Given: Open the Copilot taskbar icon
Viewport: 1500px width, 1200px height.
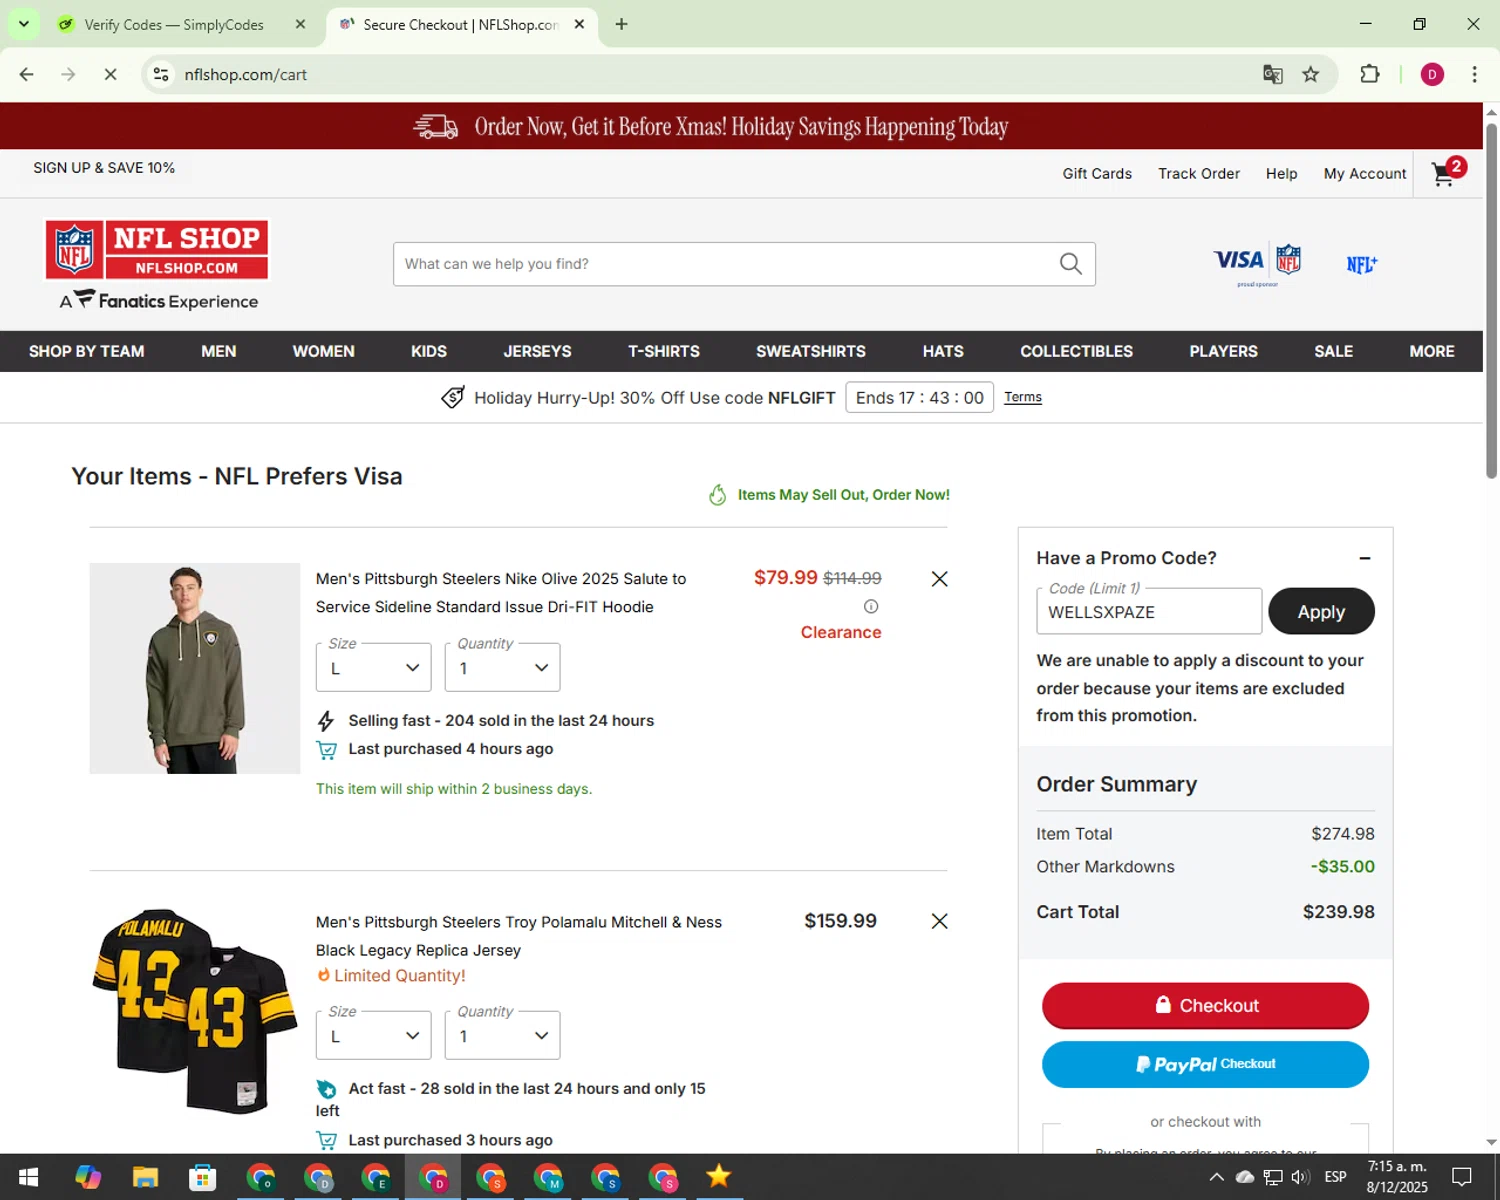Looking at the screenshot, I should coord(88,1177).
